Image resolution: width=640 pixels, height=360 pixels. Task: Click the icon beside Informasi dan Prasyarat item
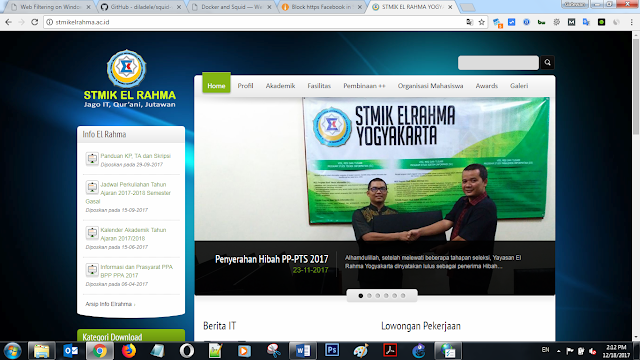click(x=92, y=270)
